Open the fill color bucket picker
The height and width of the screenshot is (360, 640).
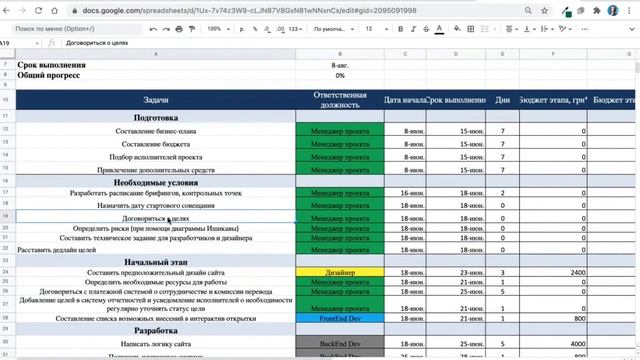(x=457, y=29)
